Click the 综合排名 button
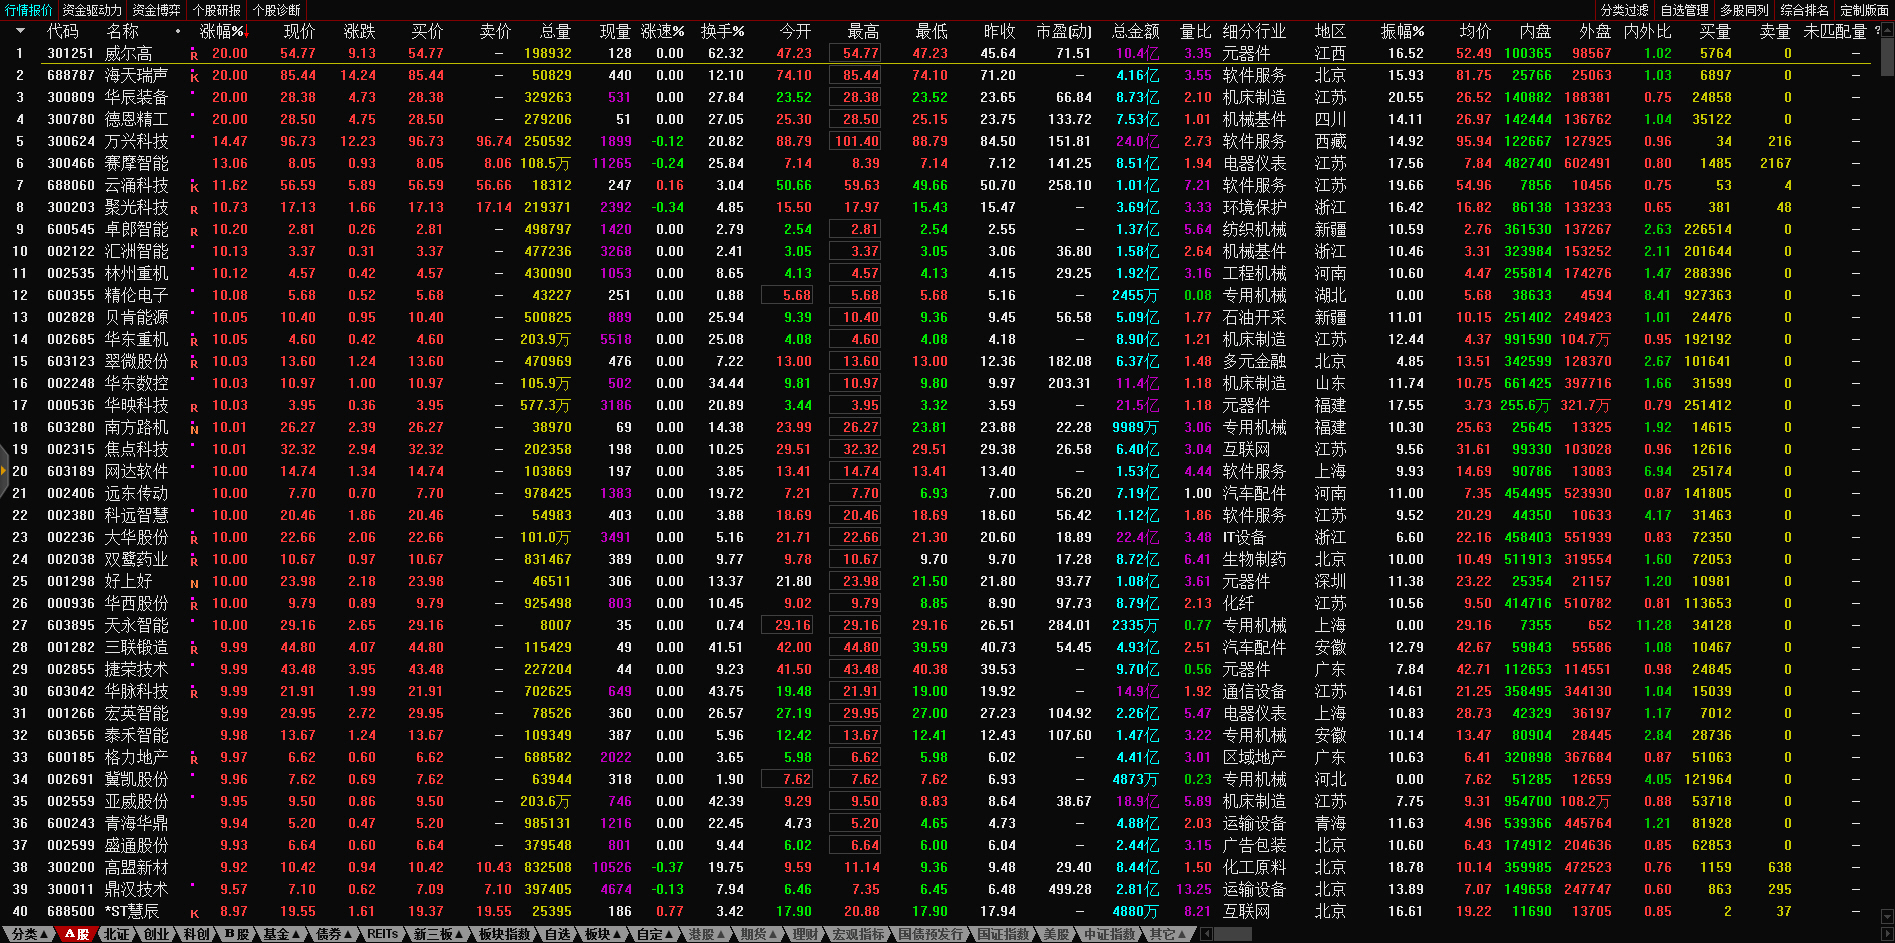The width and height of the screenshot is (1895, 943). pos(1804,10)
